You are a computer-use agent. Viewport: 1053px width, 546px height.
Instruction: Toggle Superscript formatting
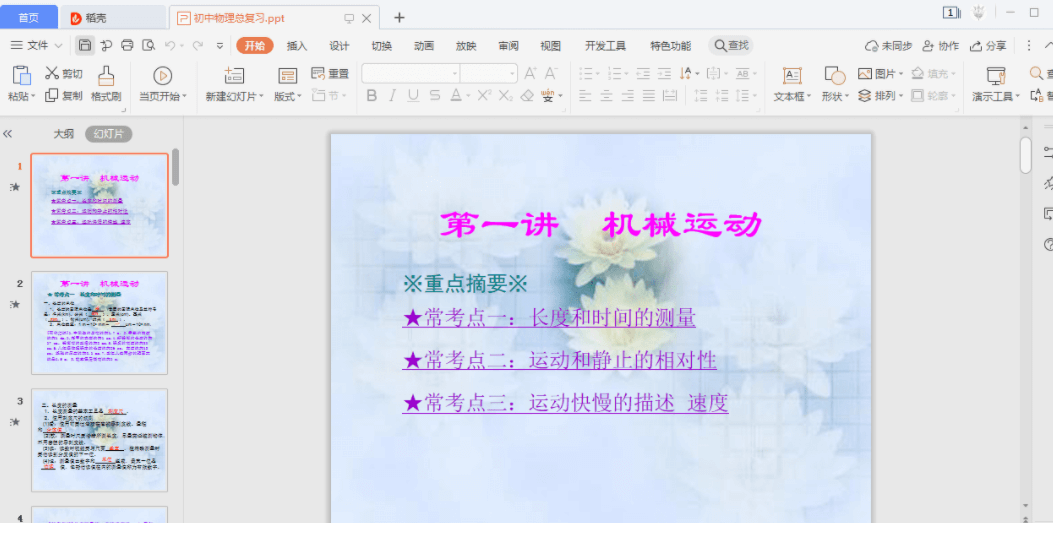pyautogui.click(x=484, y=95)
